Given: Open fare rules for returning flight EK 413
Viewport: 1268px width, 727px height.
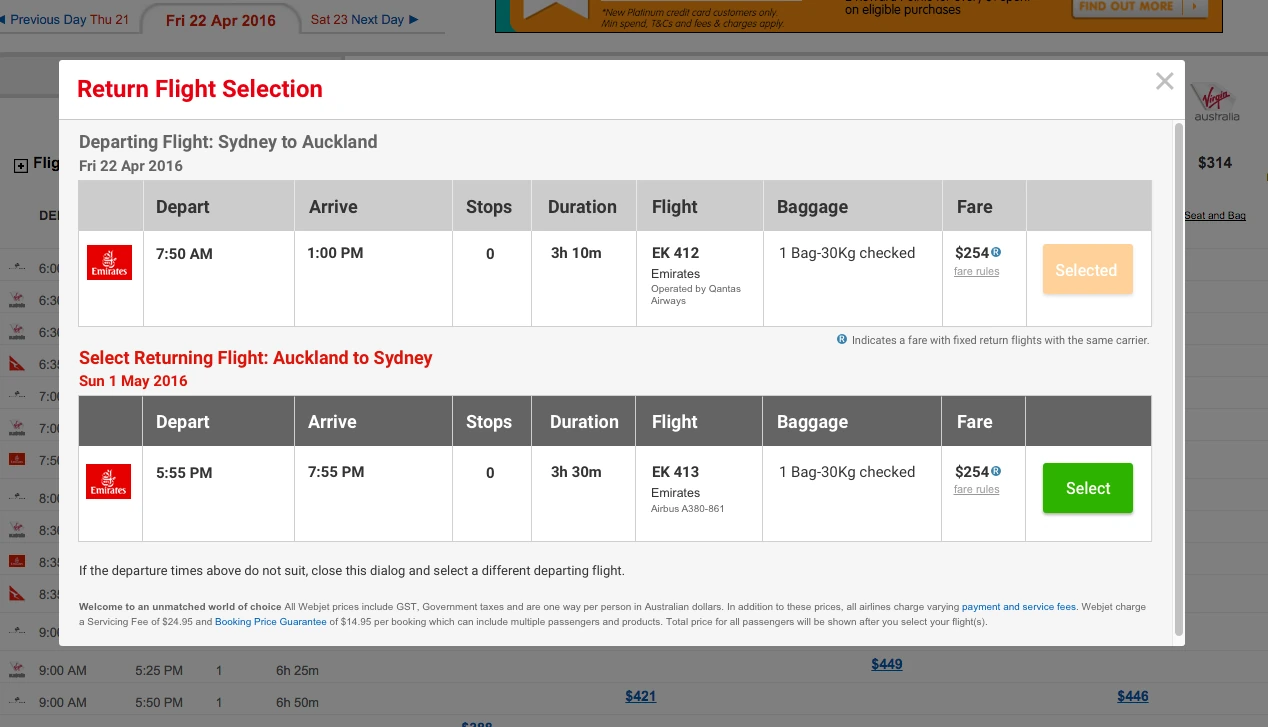Looking at the screenshot, I should tap(976, 489).
